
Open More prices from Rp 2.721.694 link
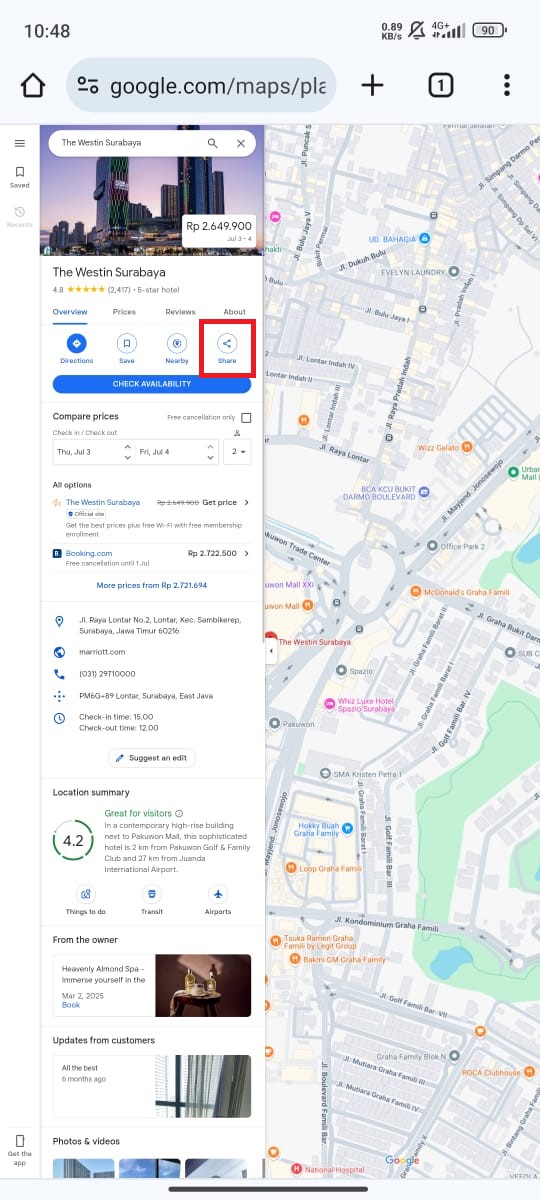(x=152, y=585)
